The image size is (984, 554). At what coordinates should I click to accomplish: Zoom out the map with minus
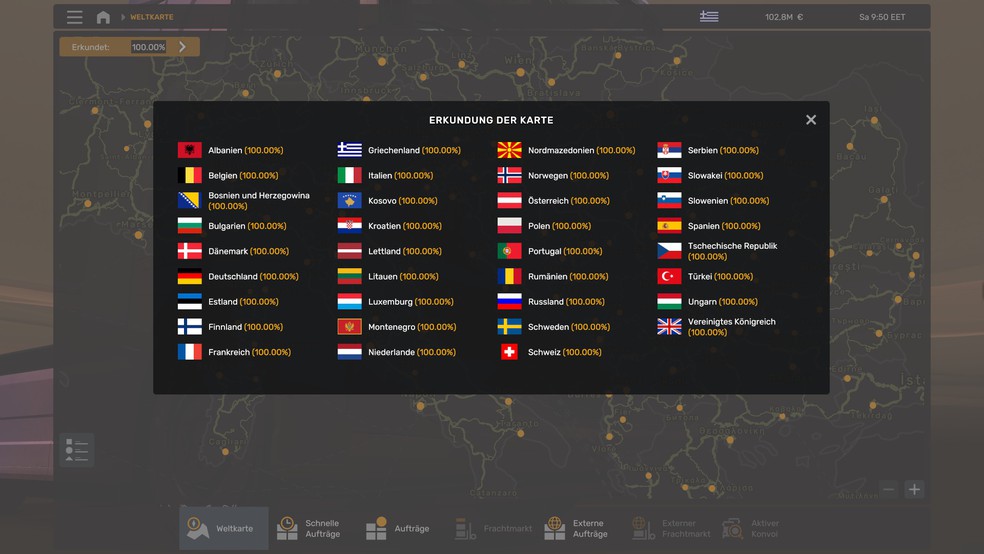tap(888, 489)
